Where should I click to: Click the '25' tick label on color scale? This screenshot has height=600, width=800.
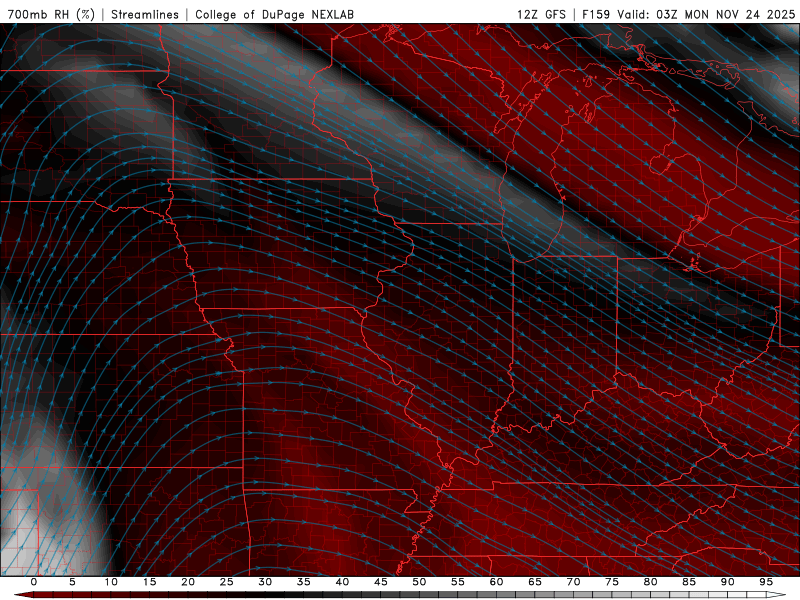(x=227, y=582)
